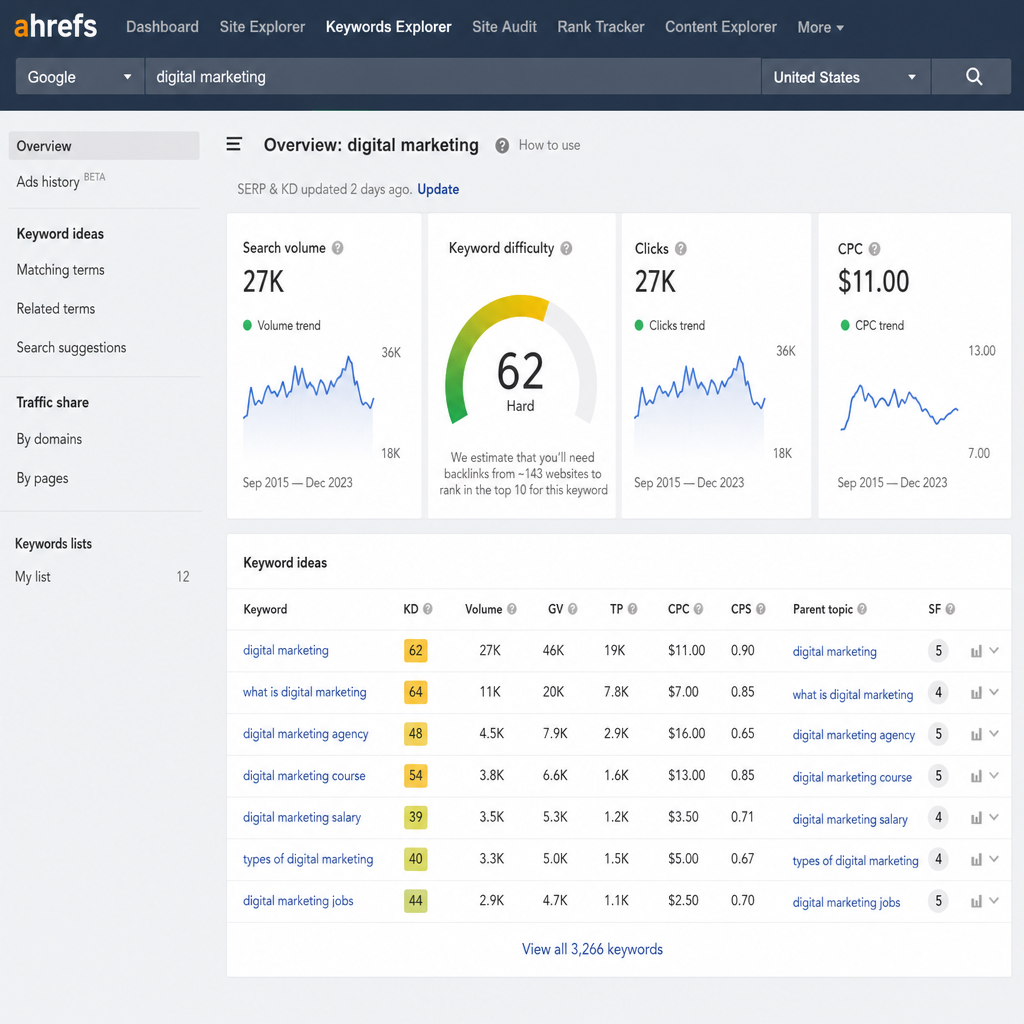
Task: Click the KD column help icon
Action: (428, 609)
